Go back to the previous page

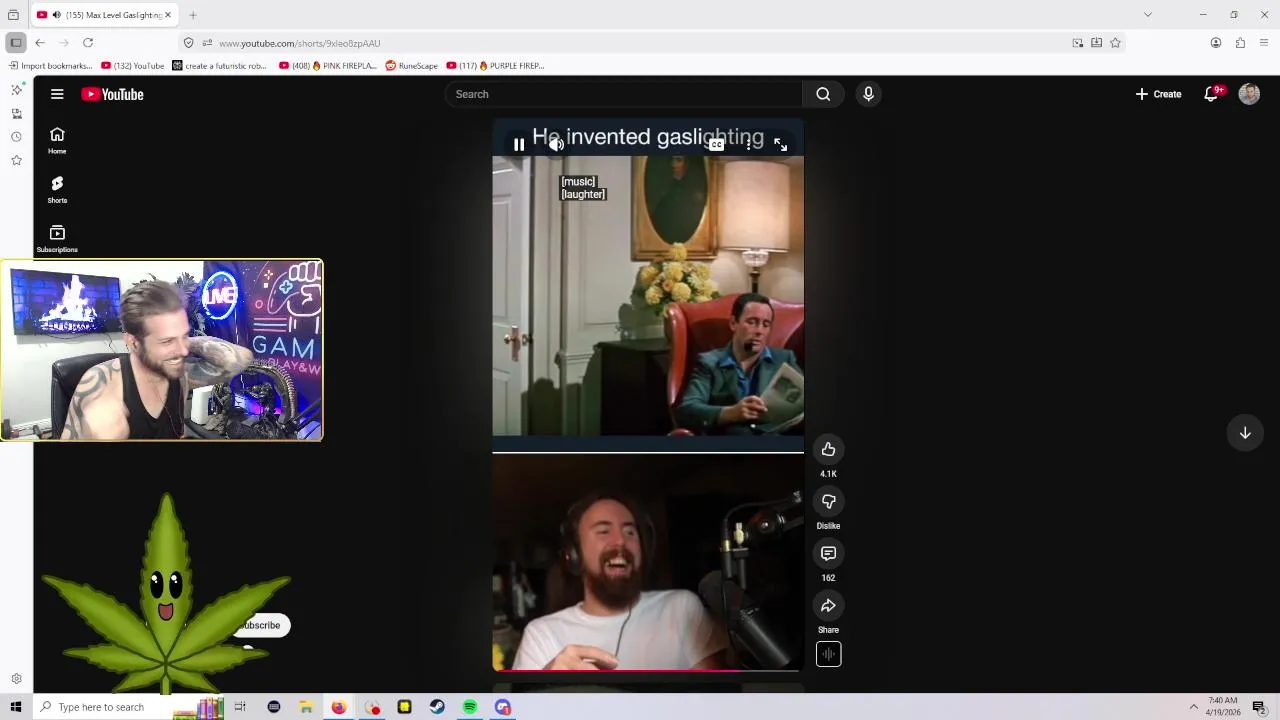[x=39, y=43]
